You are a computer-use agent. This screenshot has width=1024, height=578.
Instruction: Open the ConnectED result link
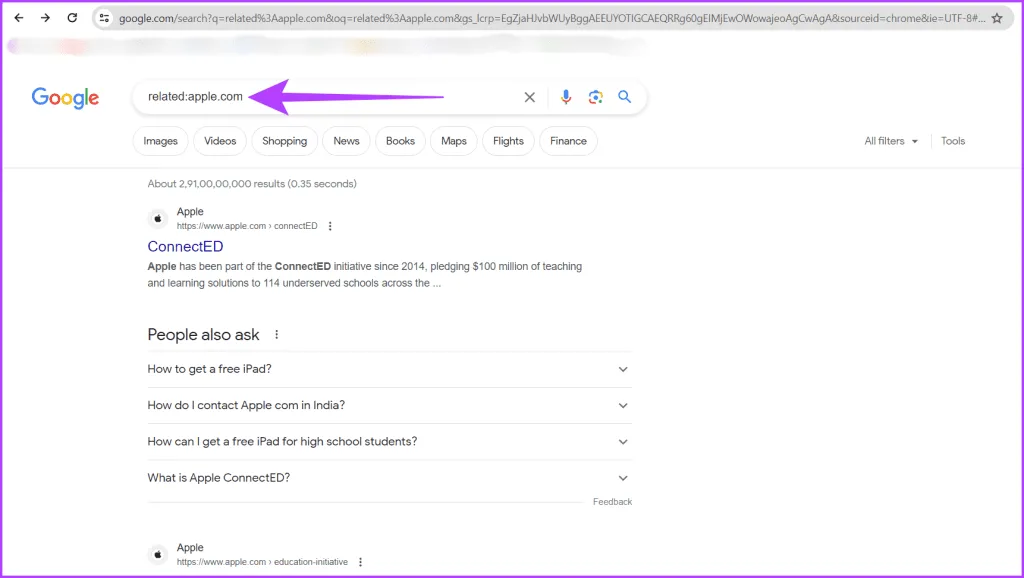point(185,246)
